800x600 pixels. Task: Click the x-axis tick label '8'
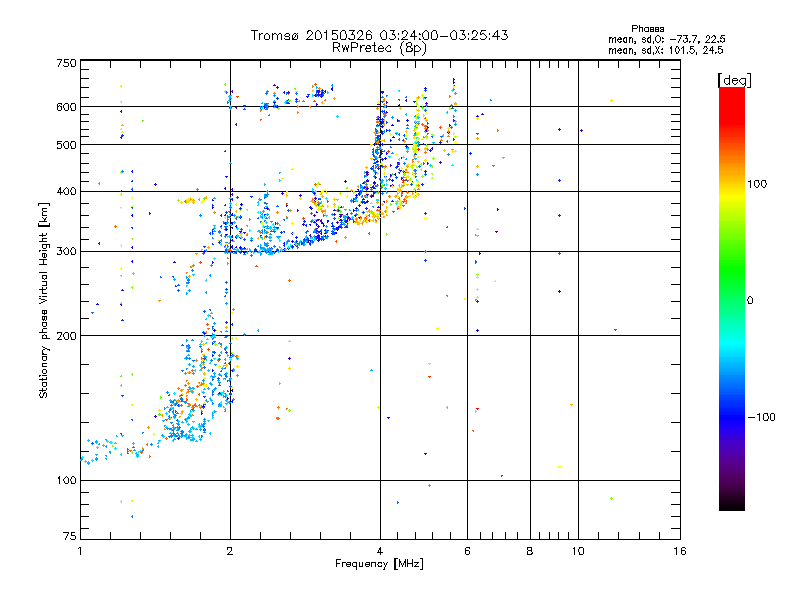tap(530, 551)
